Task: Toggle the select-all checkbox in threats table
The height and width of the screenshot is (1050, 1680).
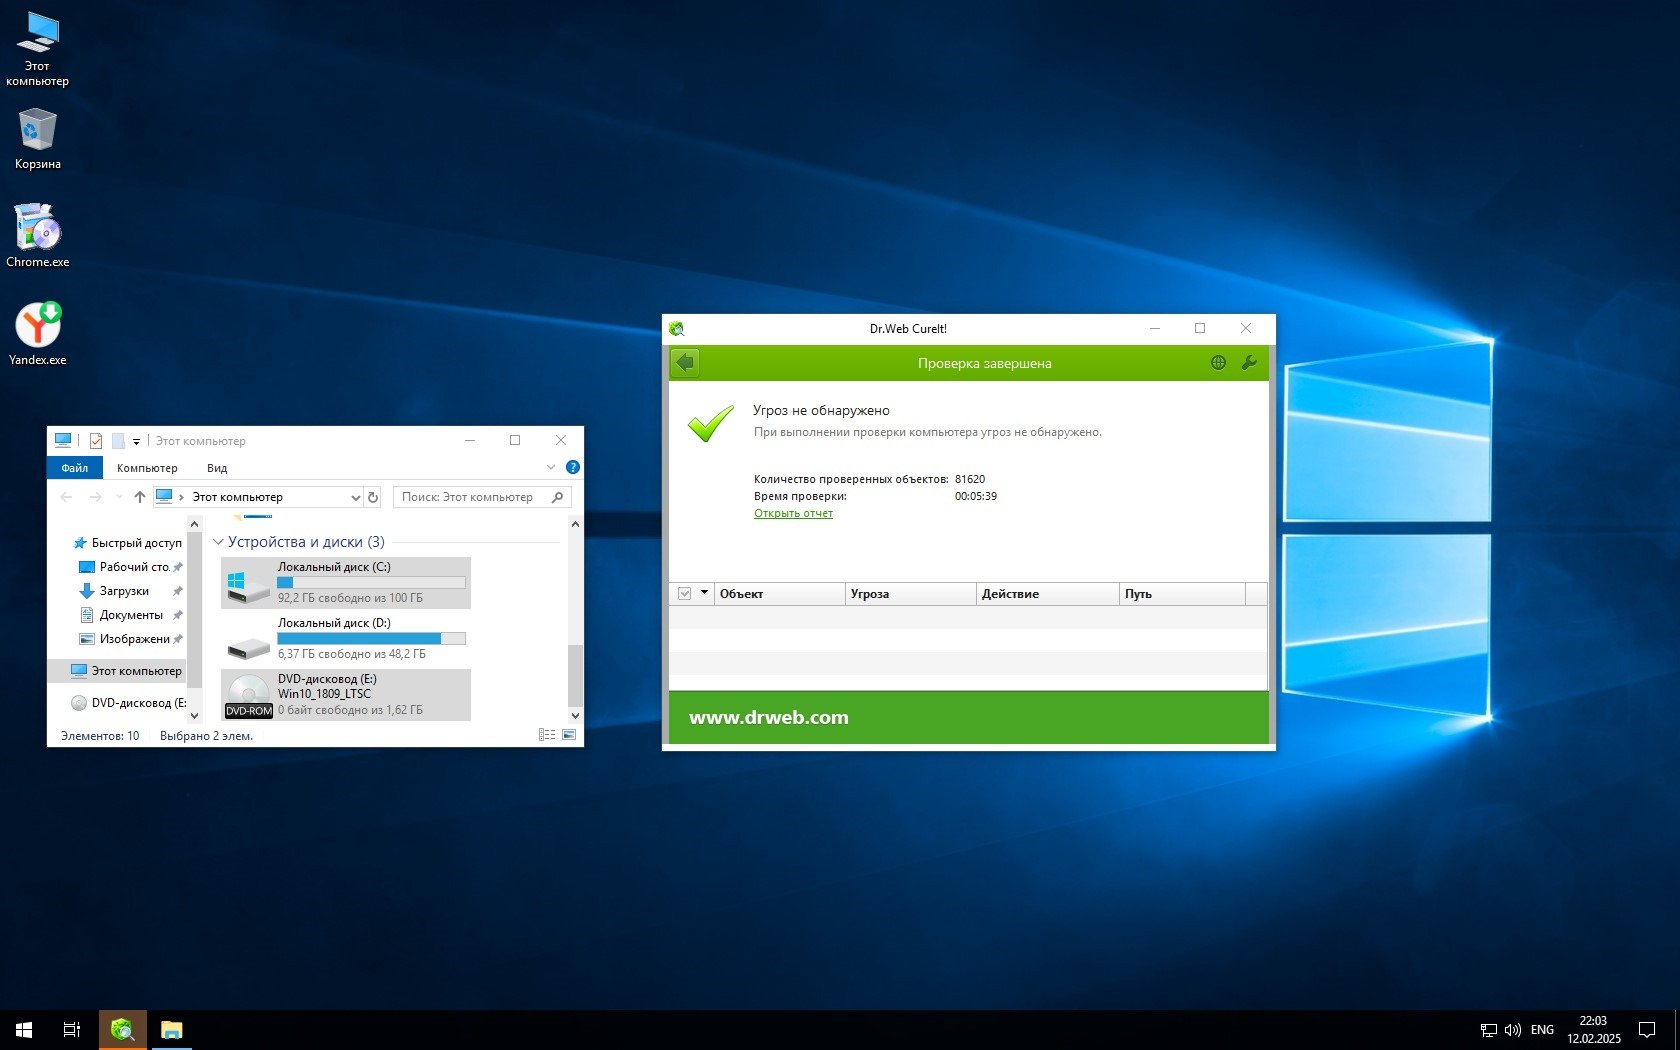Action: [685, 593]
